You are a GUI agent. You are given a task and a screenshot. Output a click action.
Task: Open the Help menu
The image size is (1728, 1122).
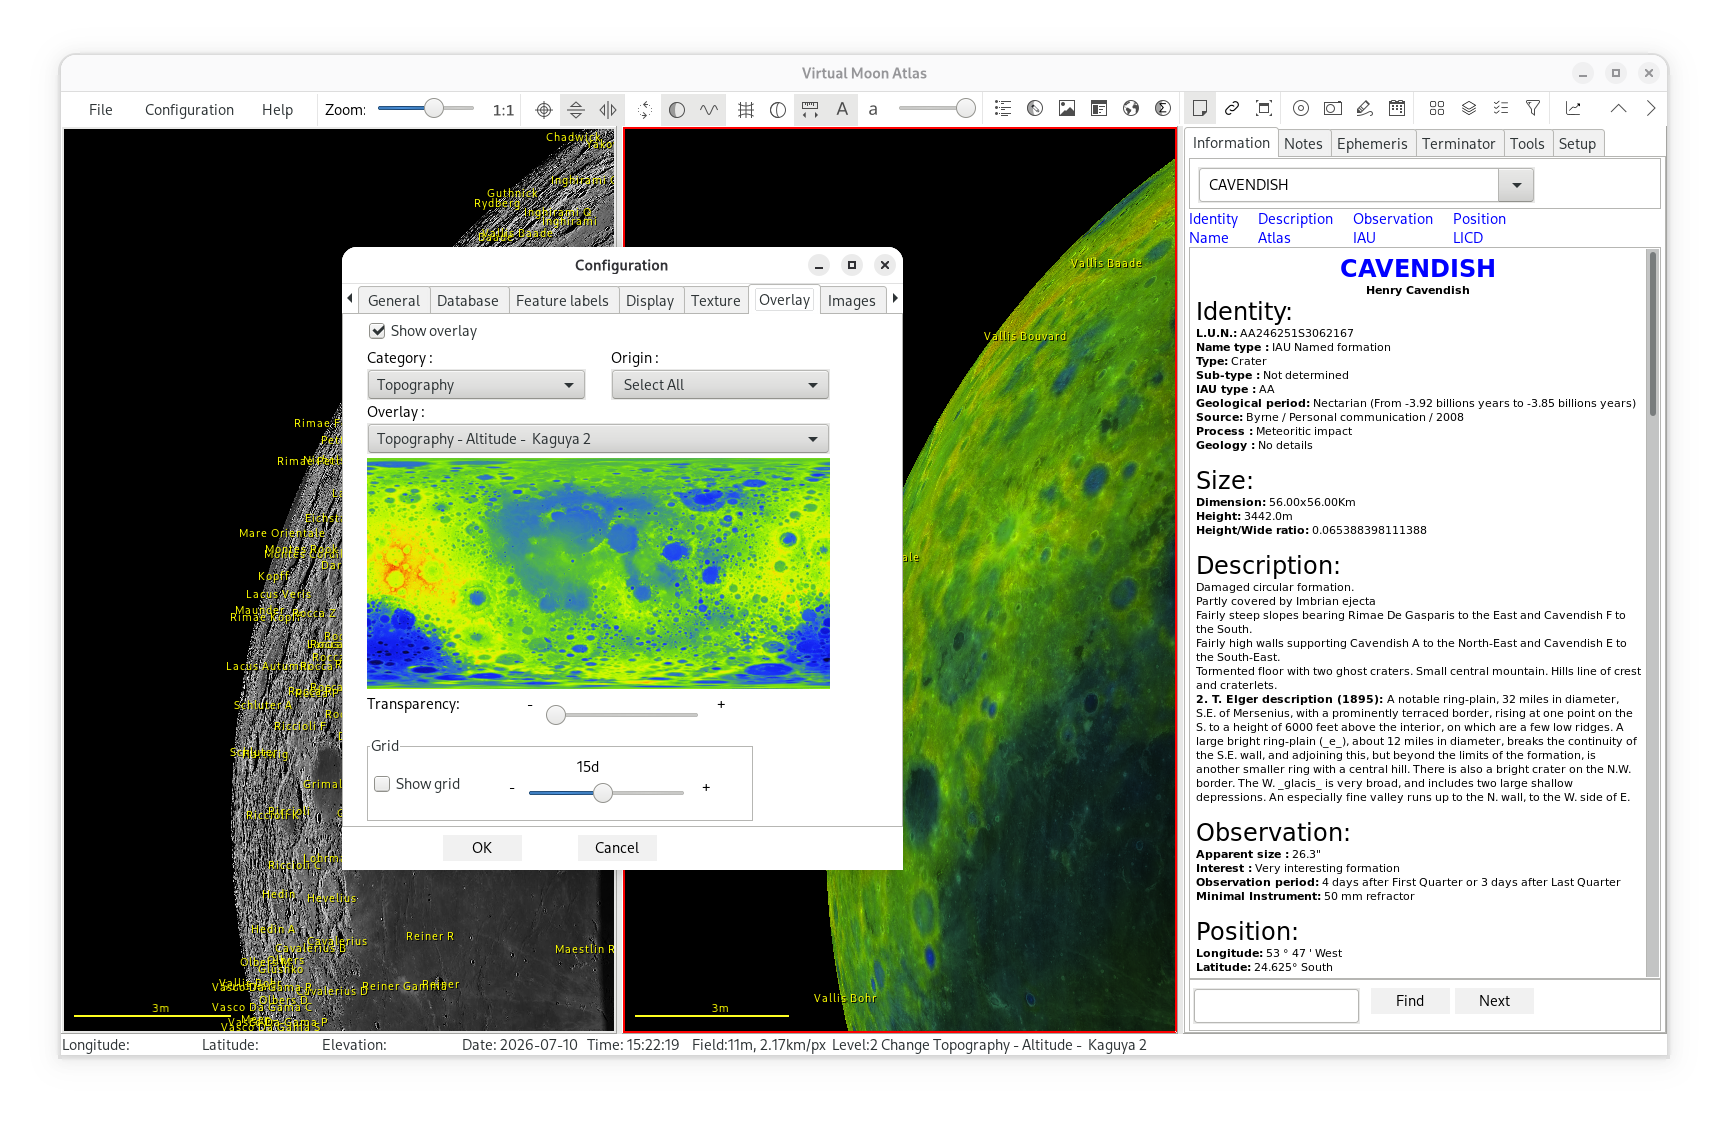(x=277, y=110)
